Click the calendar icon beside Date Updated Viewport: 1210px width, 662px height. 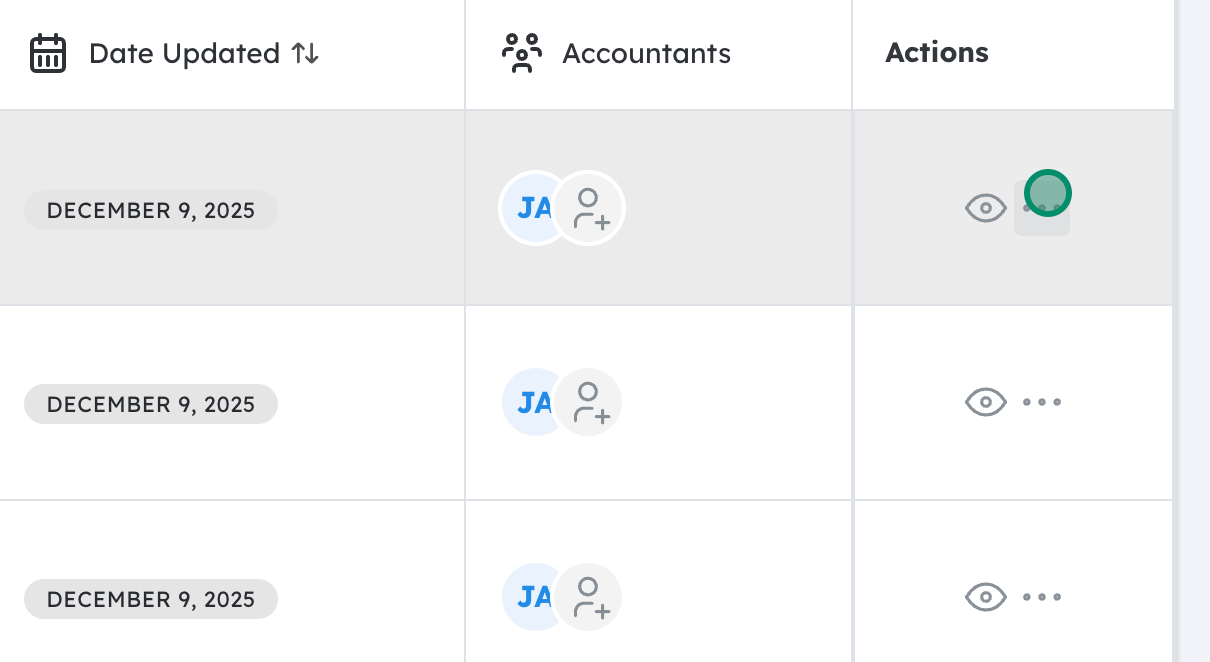point(48,54)
